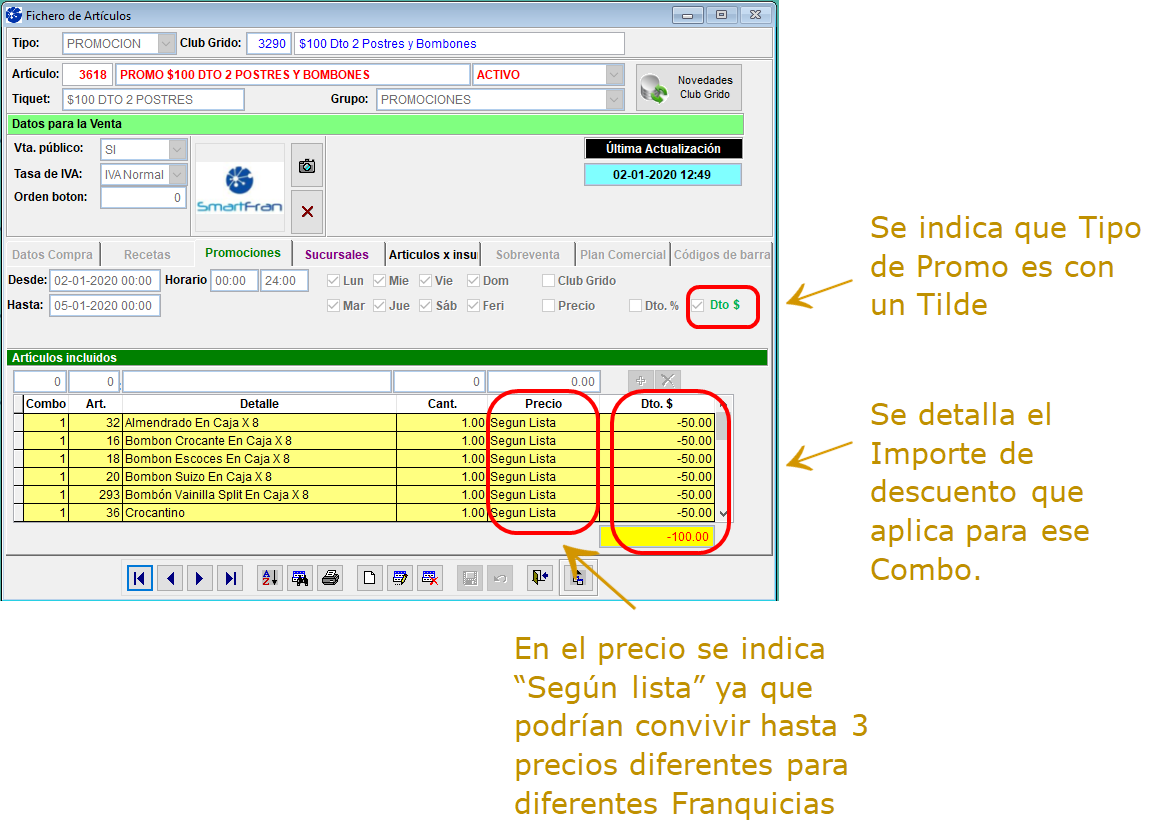Click the camera icon beside the logo
1172x838 pixels.
click(307, 166)
